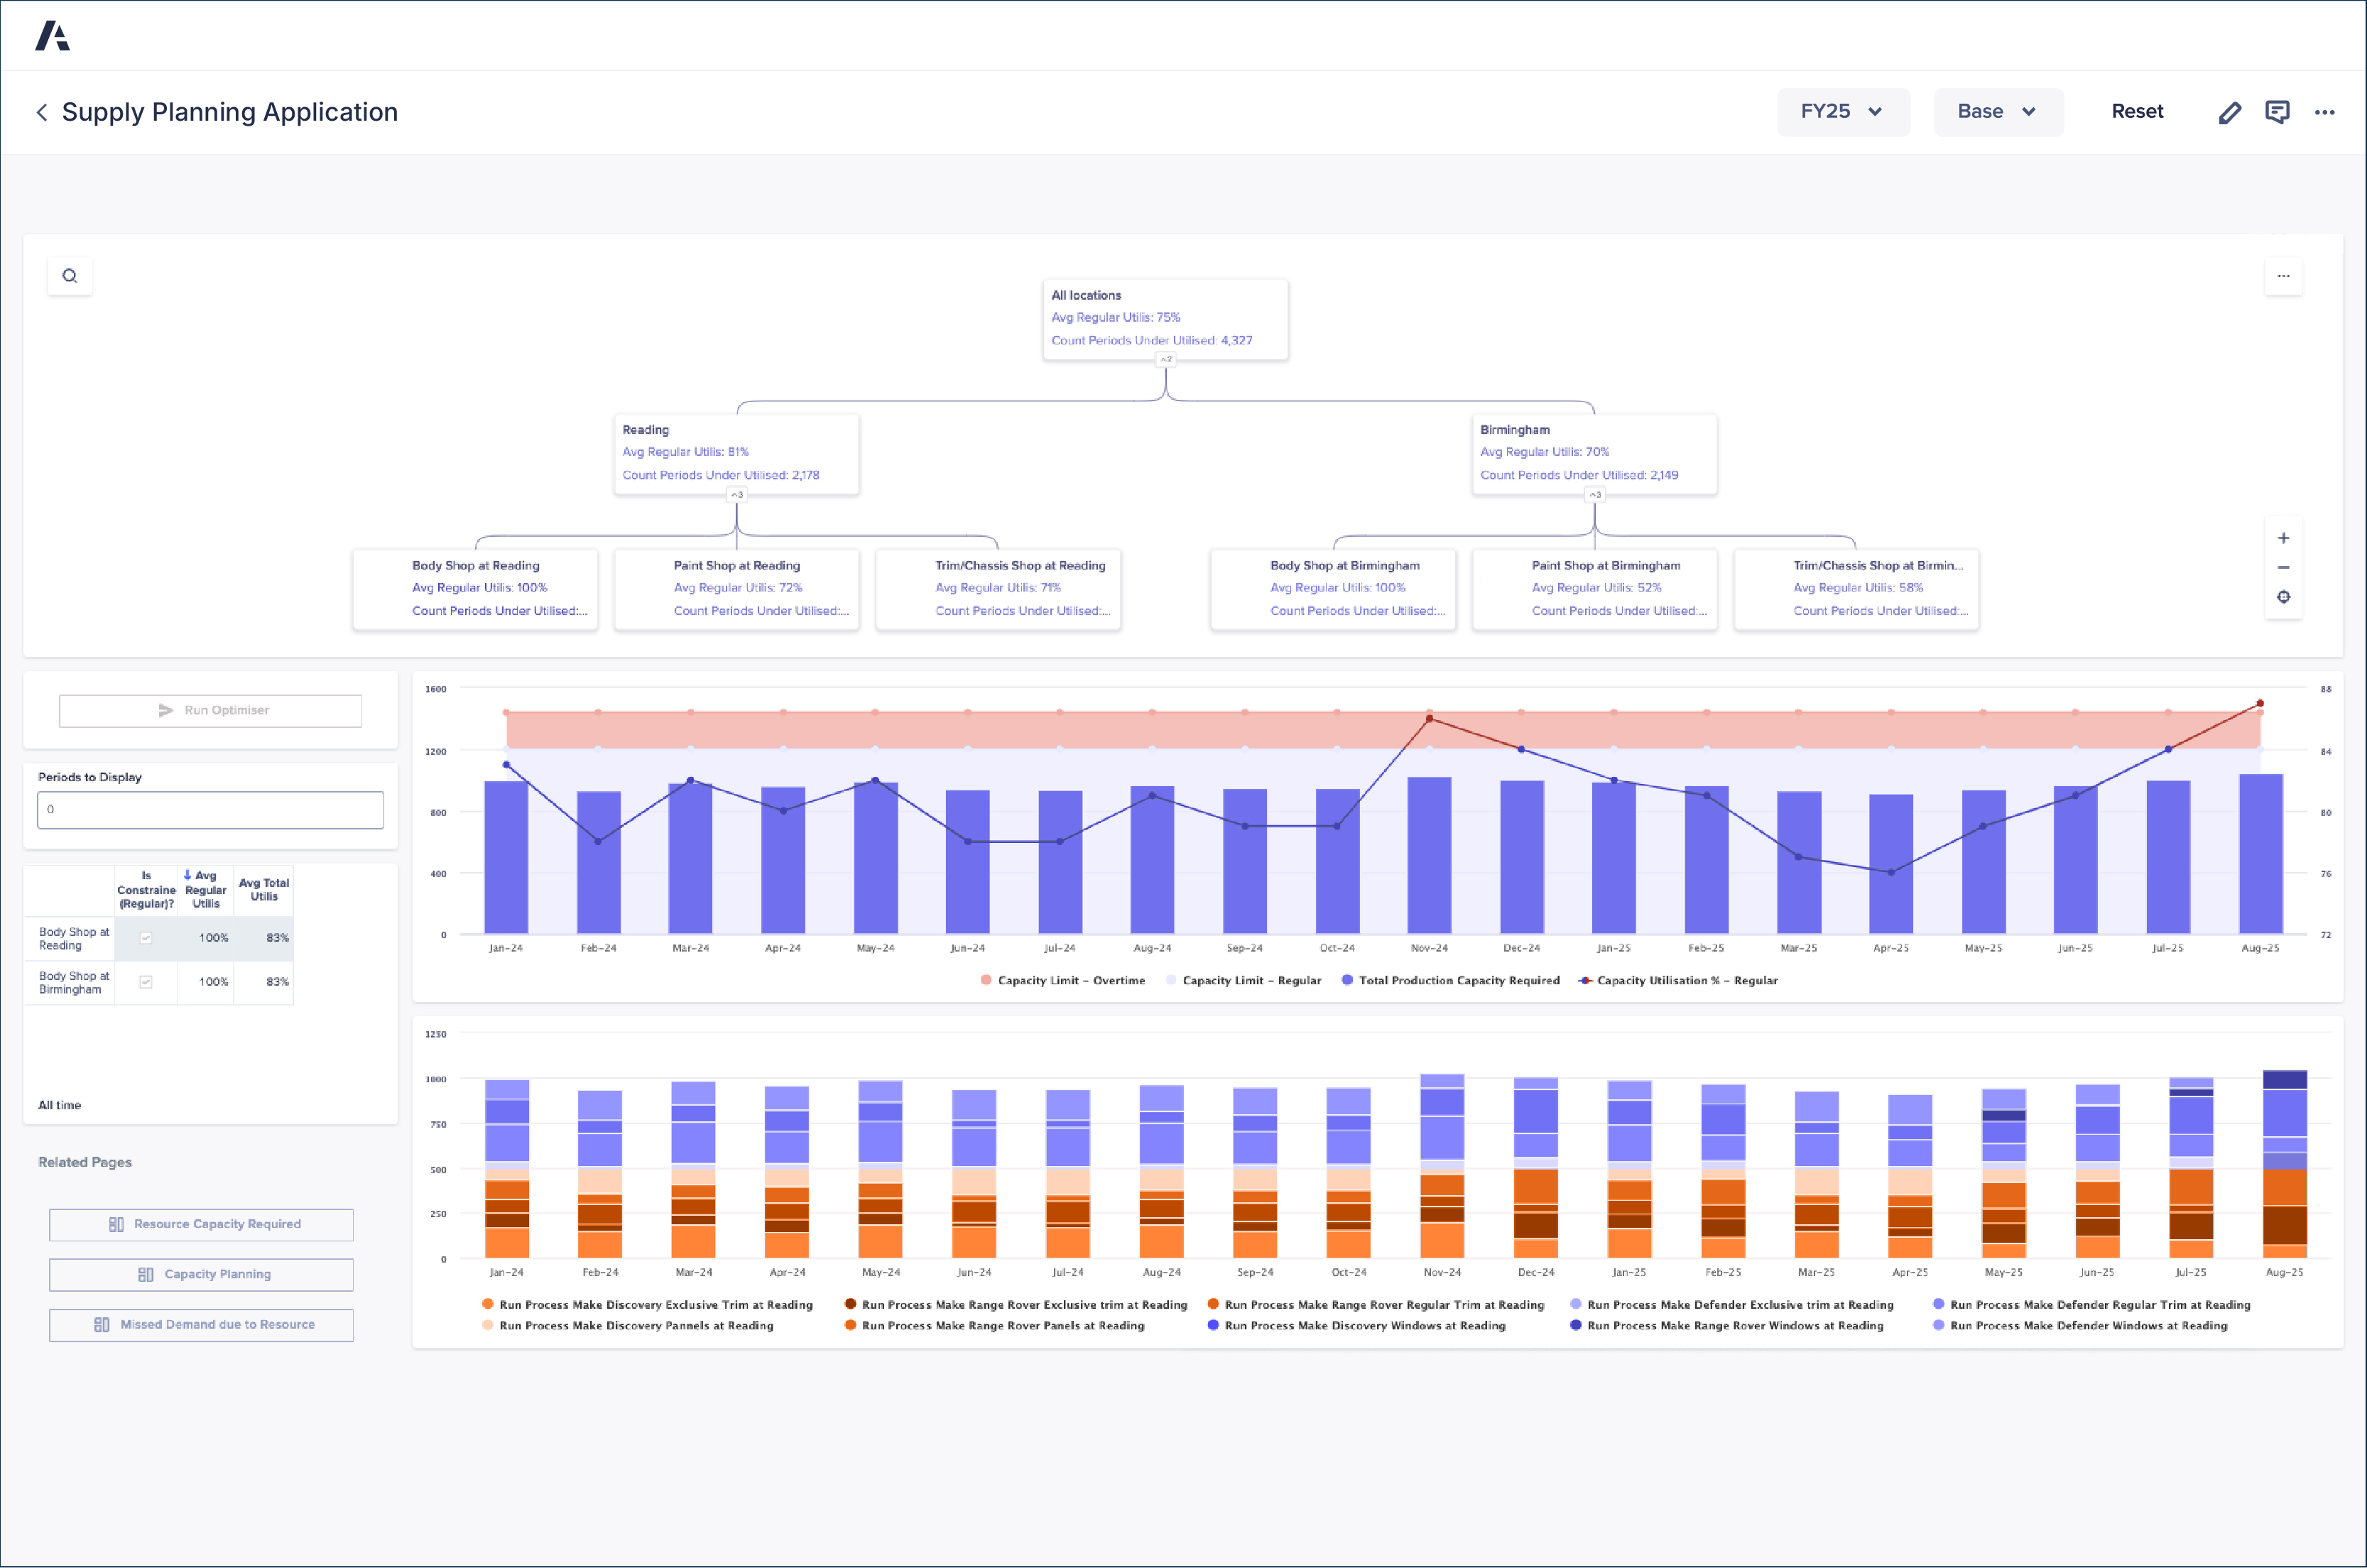The width and height of the screenshot is (2367, 1568).
Task: Open the Capacity Planning related page
Action: pos(201,1273)
